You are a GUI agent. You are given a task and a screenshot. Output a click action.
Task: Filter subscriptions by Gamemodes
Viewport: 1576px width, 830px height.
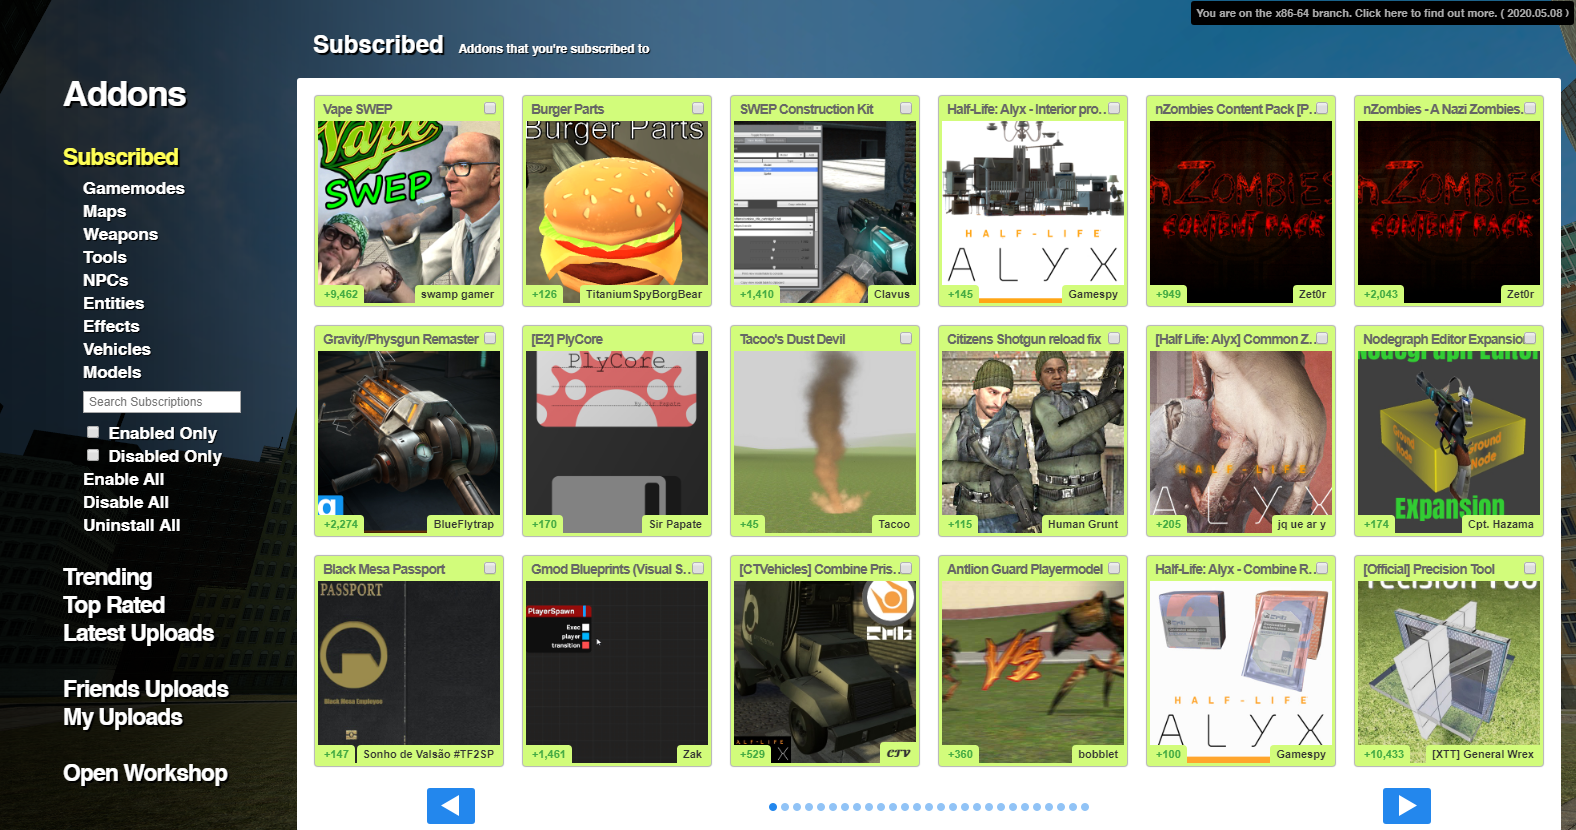coord(134,188)
